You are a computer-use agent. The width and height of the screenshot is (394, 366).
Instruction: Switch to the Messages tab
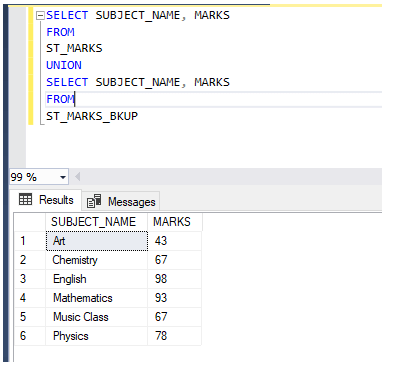pyautogui.click(x=121, y=202)
